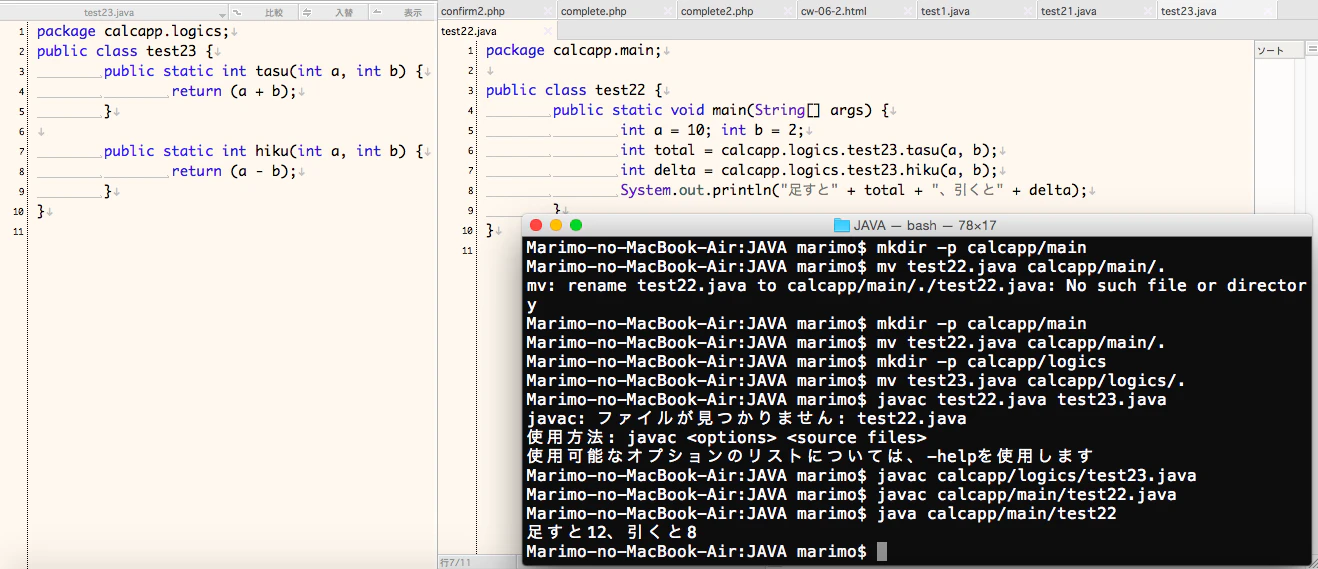Click the Terminal cursor at the last prompt
Image resolution: width=1318 pixels, height=569 pixels.
tap(881, 552)
